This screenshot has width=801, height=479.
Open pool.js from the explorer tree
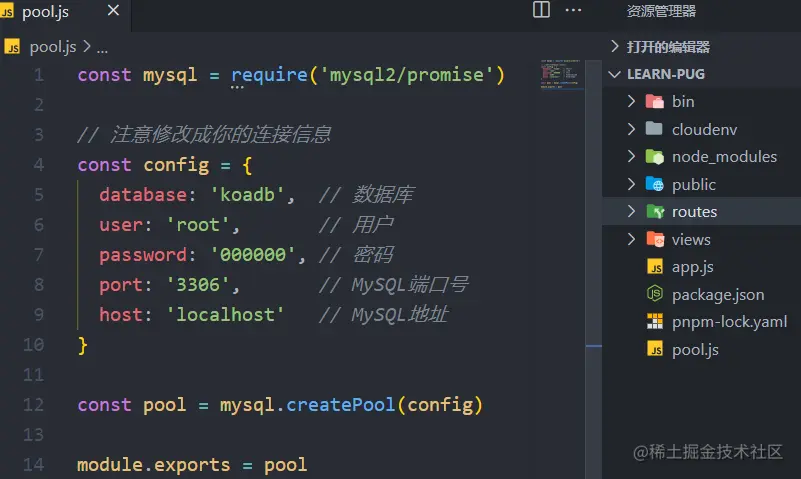(695, 350)
